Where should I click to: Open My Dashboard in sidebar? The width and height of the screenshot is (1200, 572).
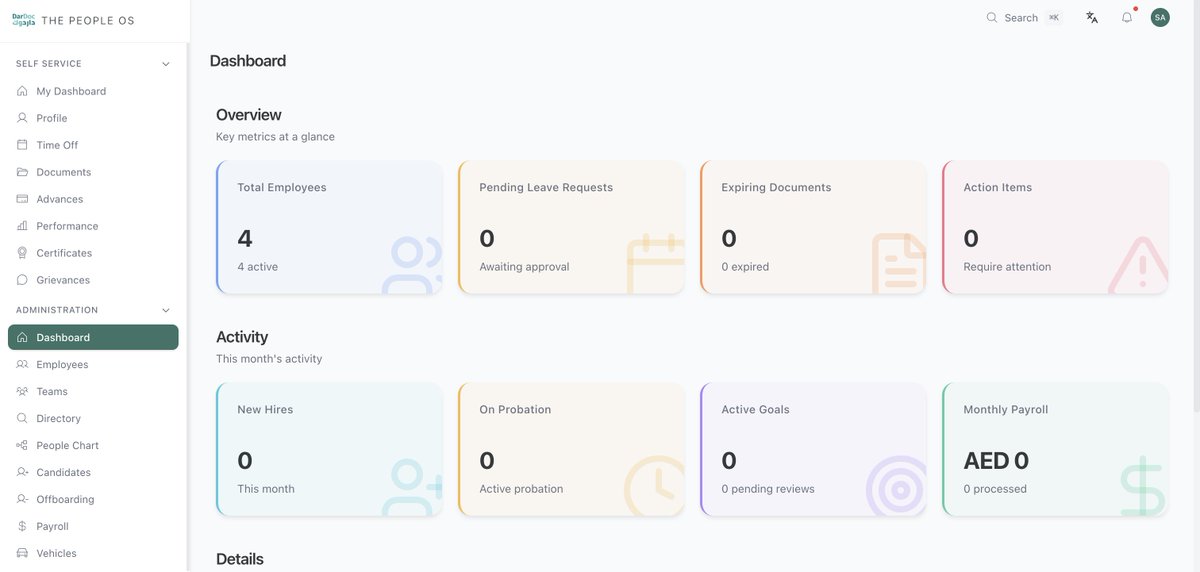point(93,91)
